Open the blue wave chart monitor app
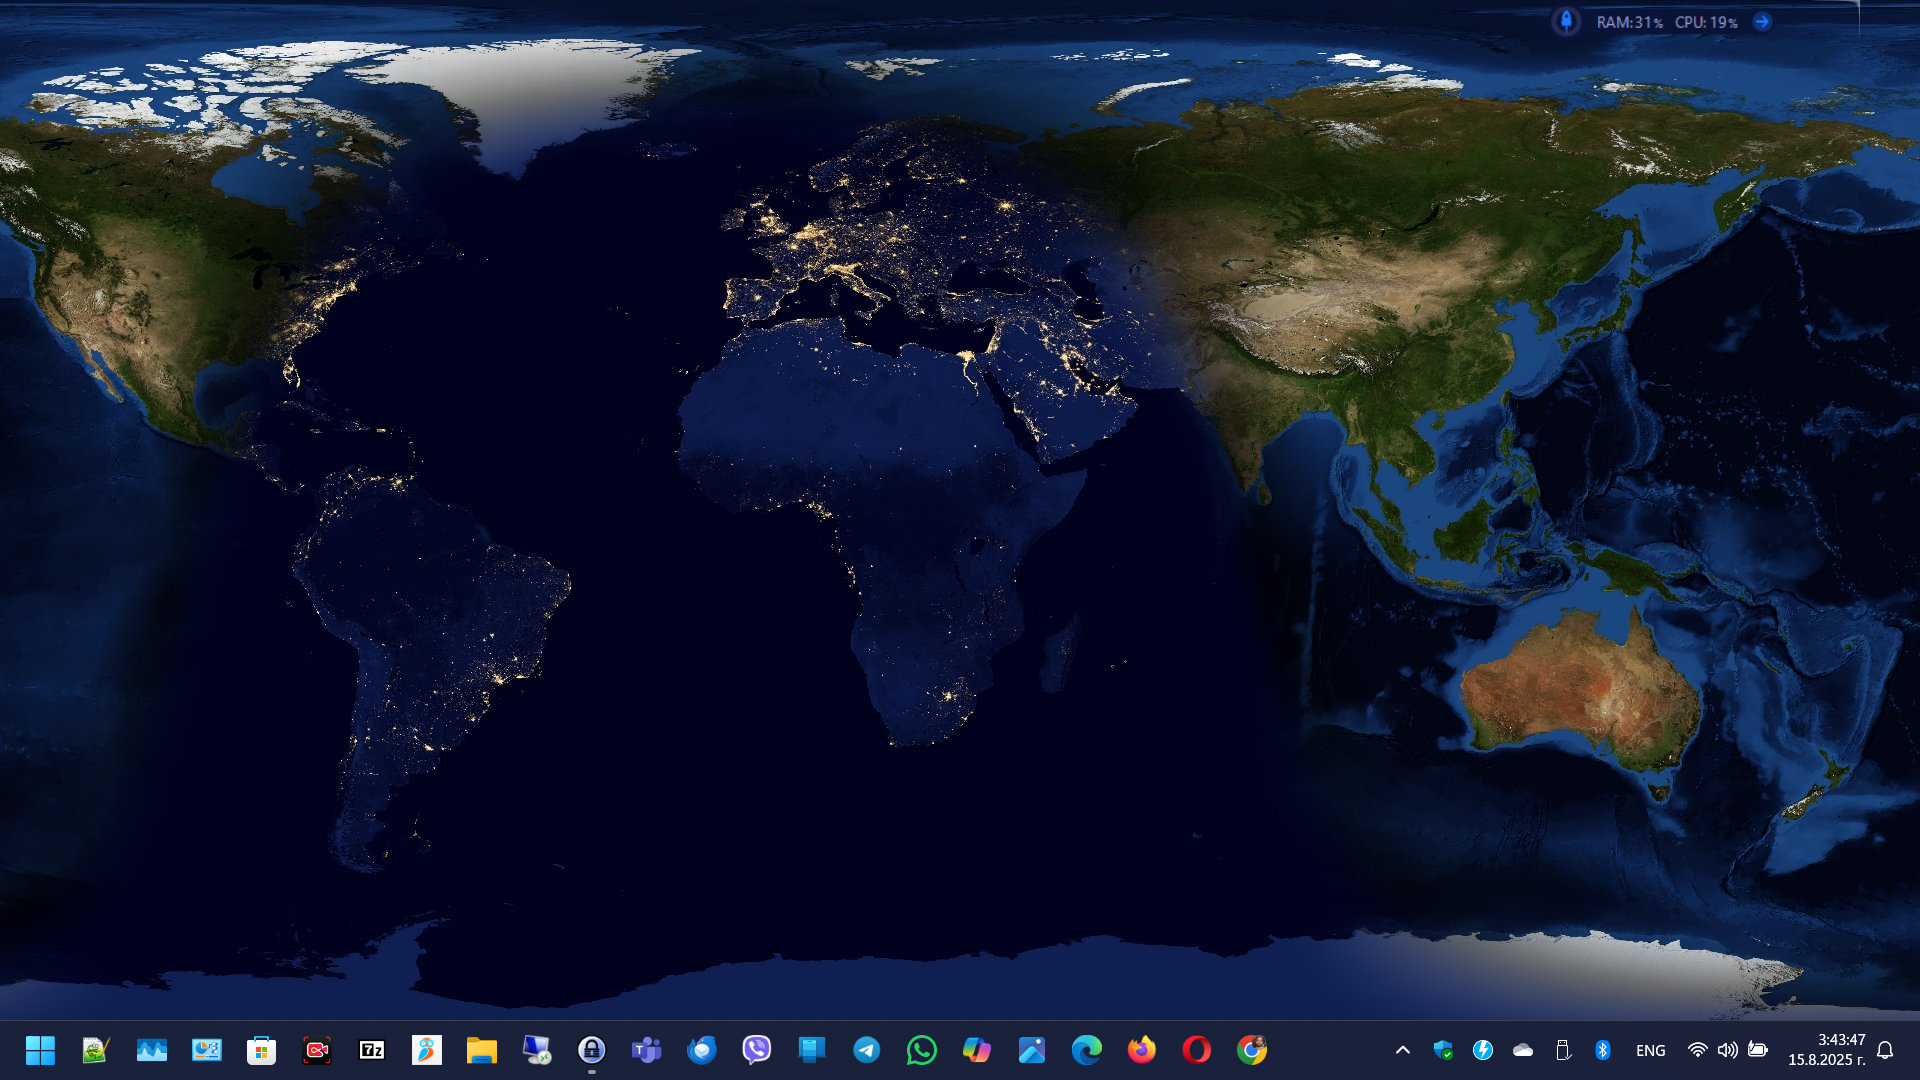 [151, 1050]
